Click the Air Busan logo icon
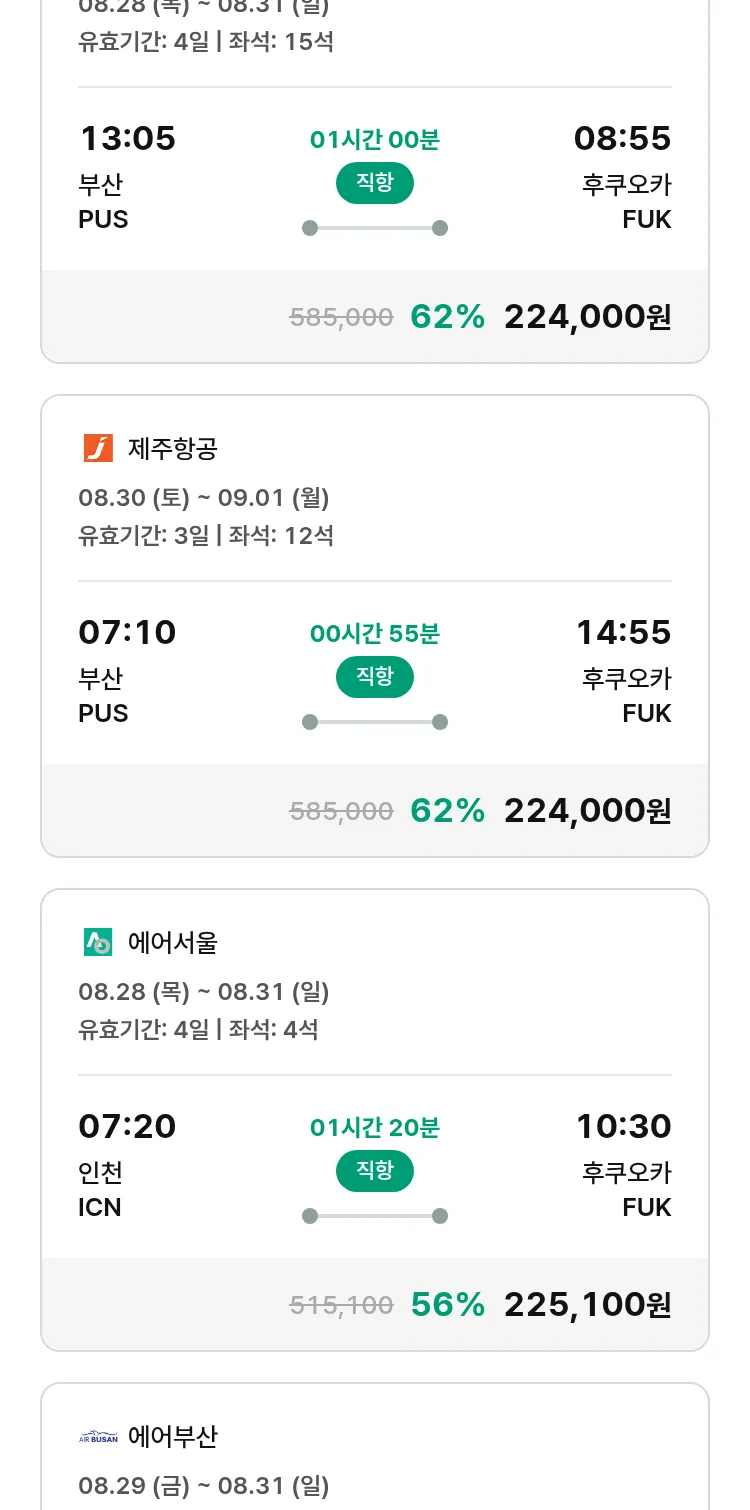The height and width of the screenshot is (1510, 750). pos(98,1437)
